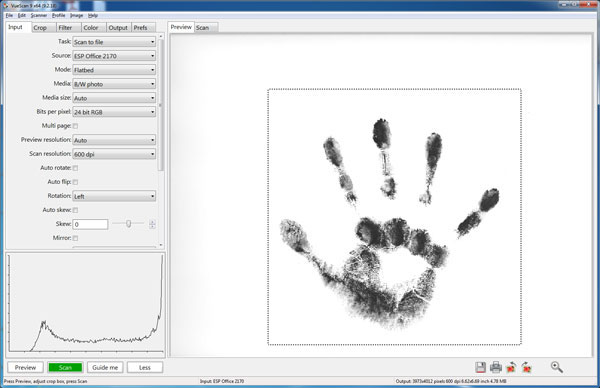Open the Profile menu
Viewport: 600px width, 388px height.
(x=58, y=15)
